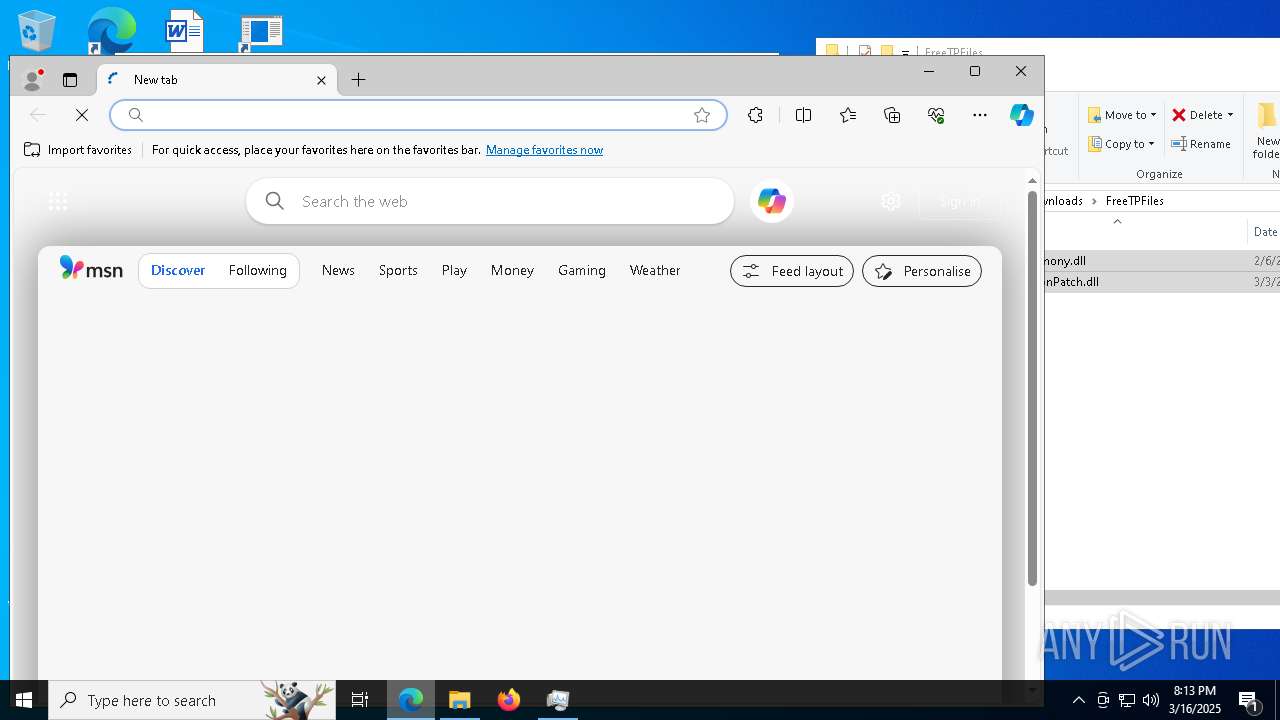Open Recycle Bin desktop icon
1280x720 pixels.
(37, 31)
